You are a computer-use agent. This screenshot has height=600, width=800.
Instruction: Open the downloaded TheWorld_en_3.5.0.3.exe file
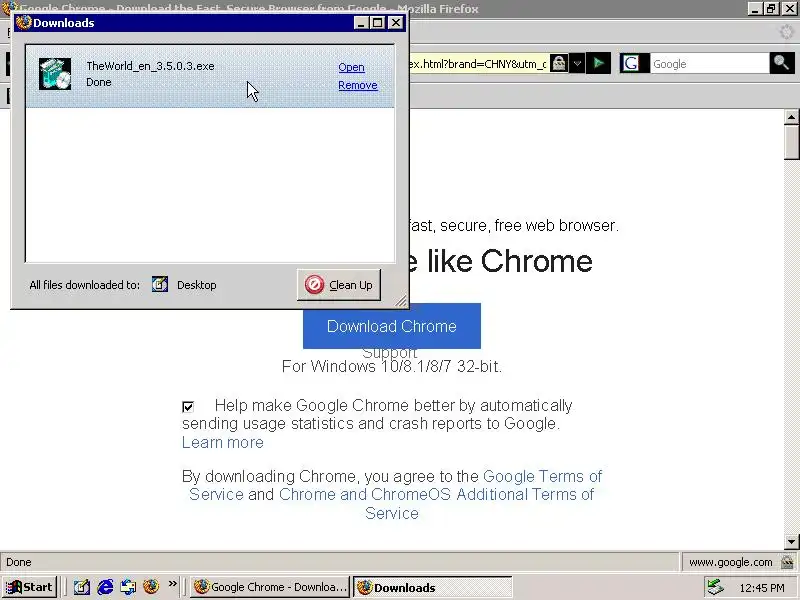tap(351, 67)
